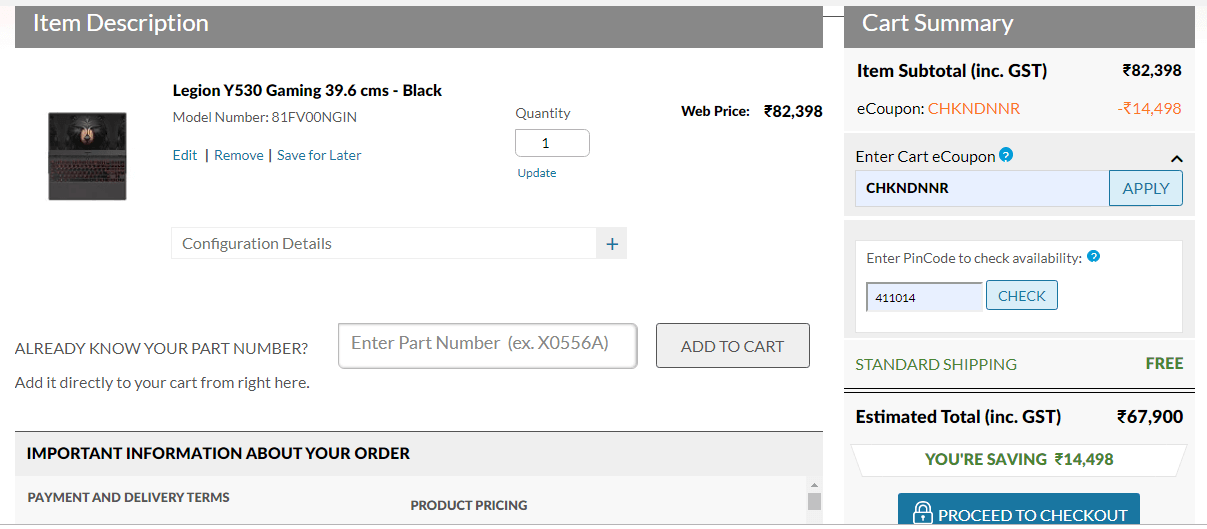Click Estimated Total ₹67,900
This screenshot has width=1207, height=529.
(1150, 416)
